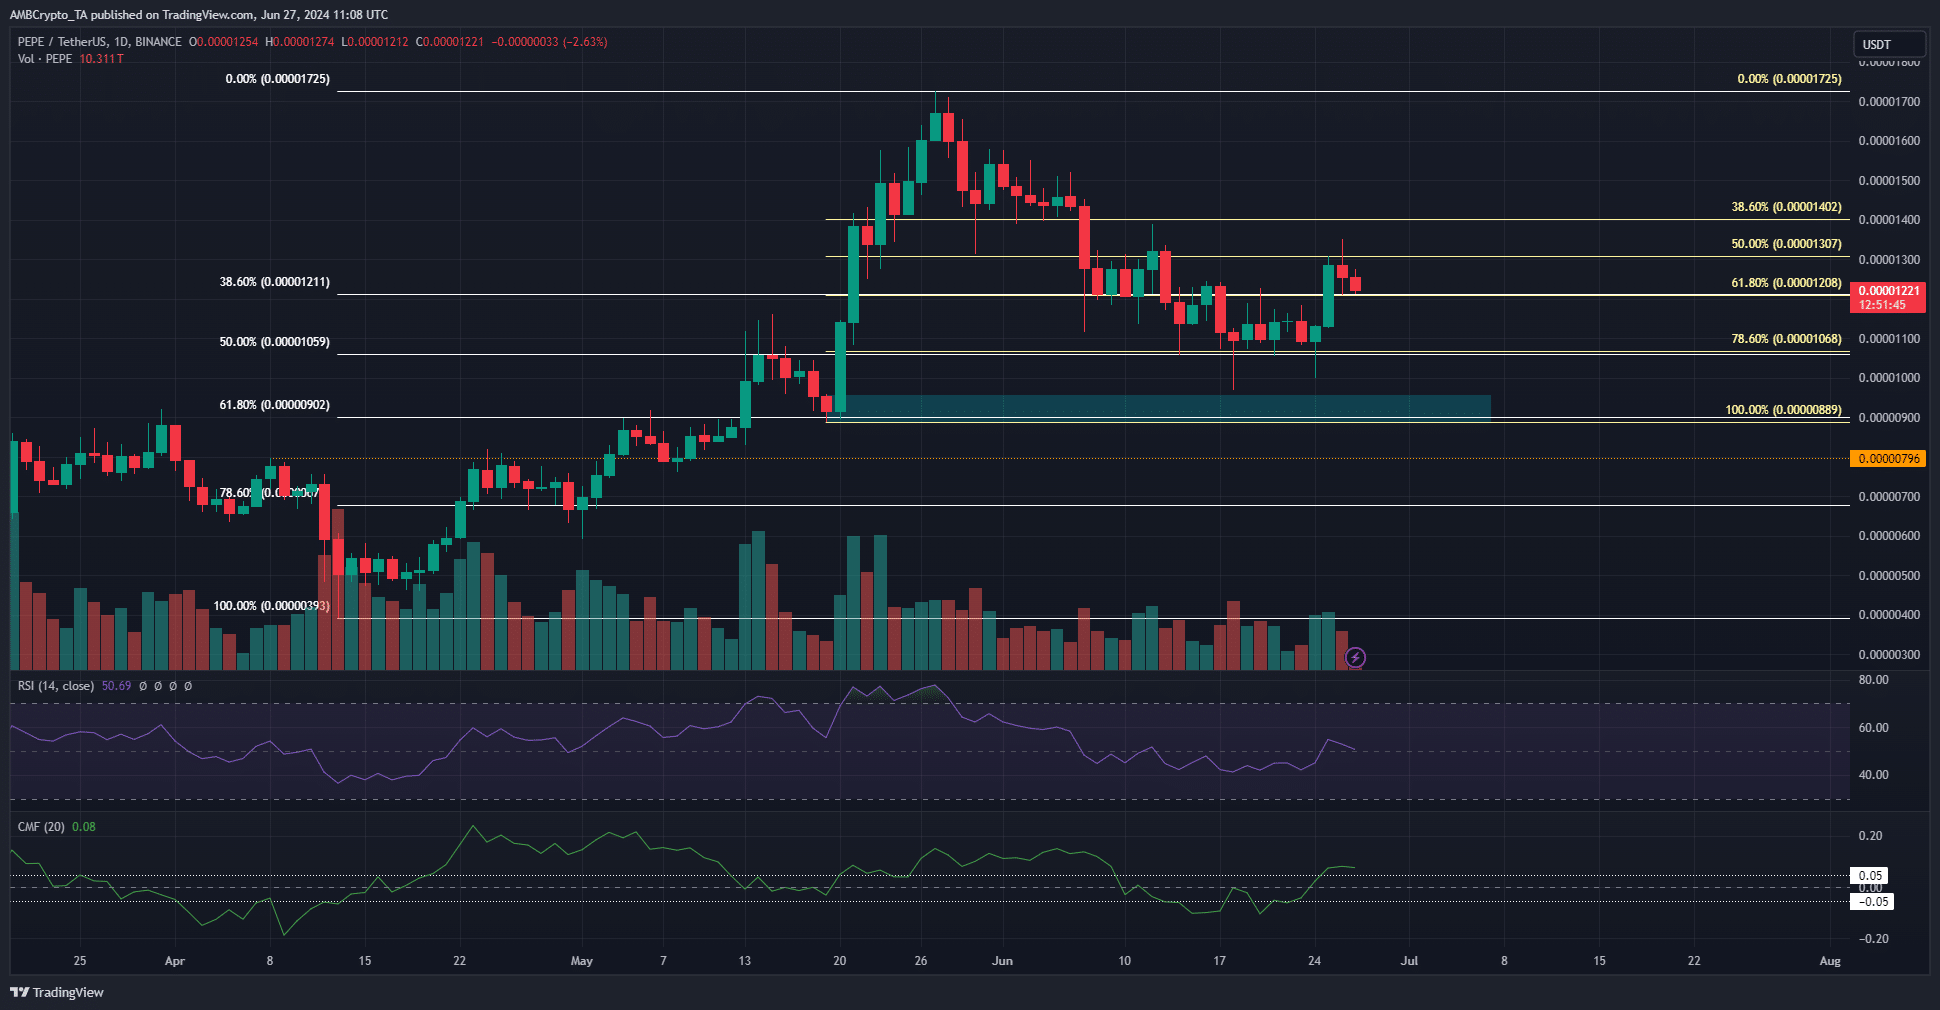Click the CMF value 0.08
Viewport: 1940px width, 1010px height.
[84, 827]
